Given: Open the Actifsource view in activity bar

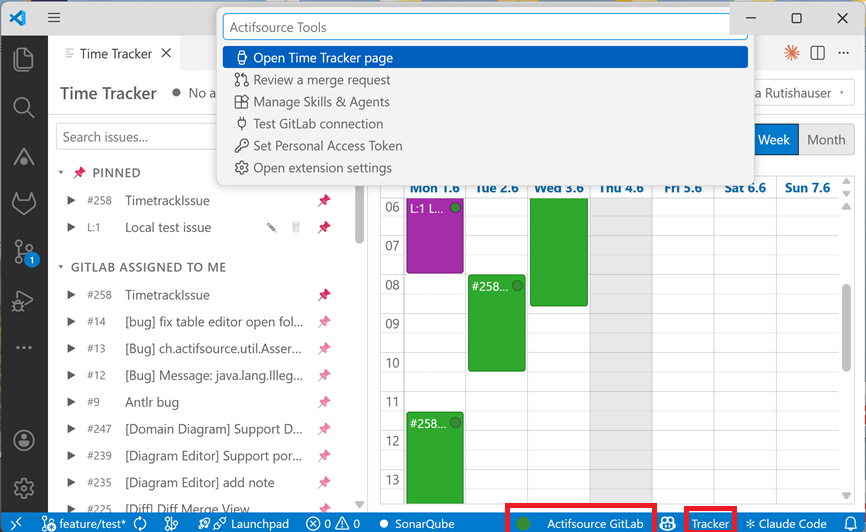Looking at the screenshot, I should point(23,156).
